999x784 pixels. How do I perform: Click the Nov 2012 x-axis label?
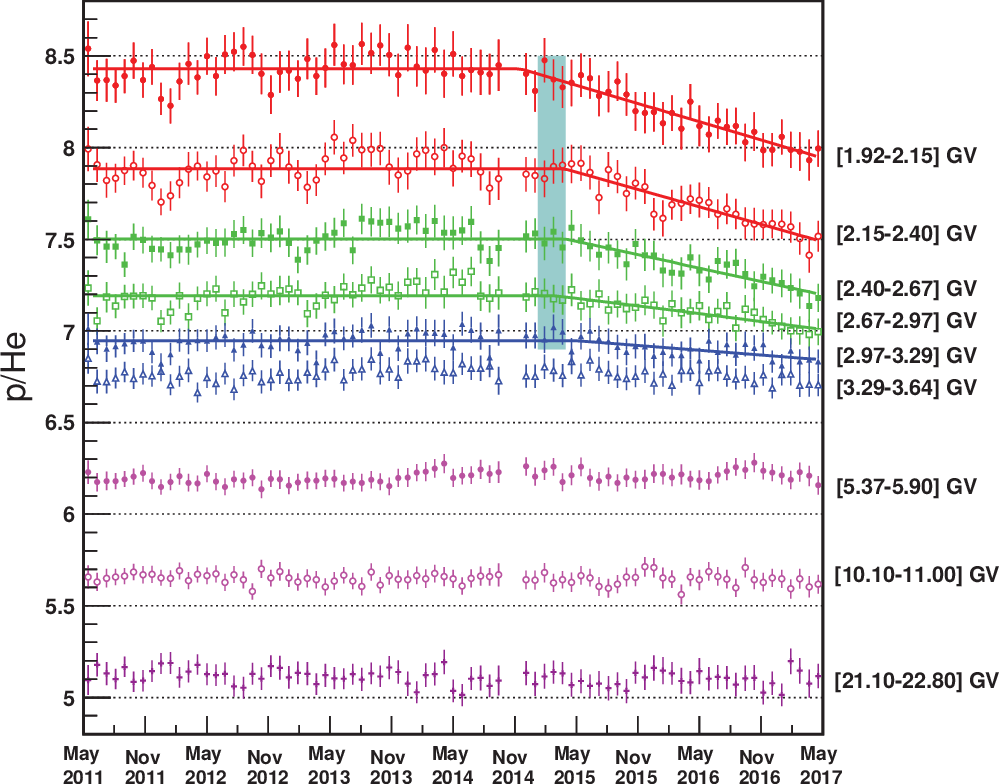point(266,766)
